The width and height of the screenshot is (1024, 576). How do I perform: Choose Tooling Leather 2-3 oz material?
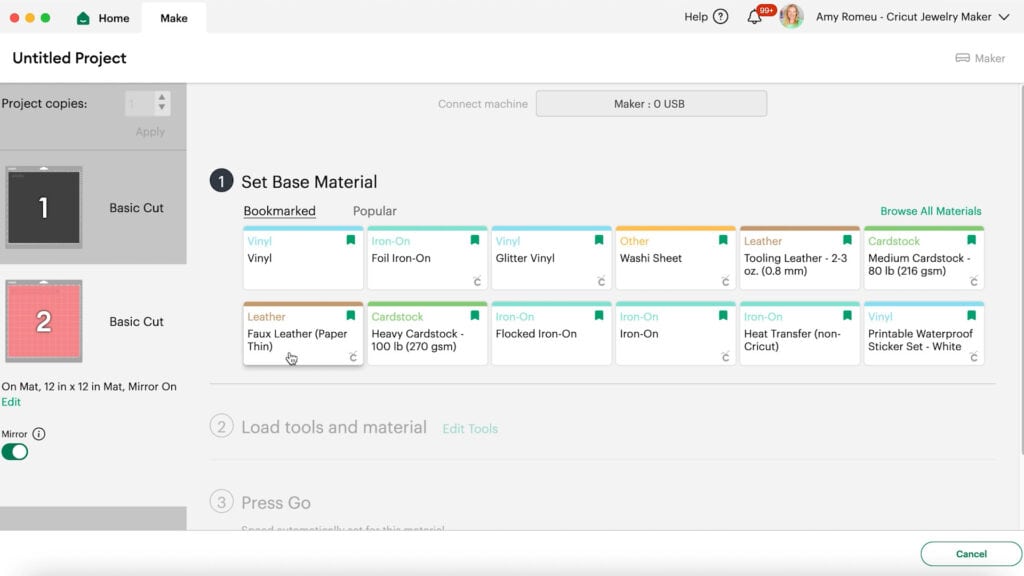click(x=799, y=258)
